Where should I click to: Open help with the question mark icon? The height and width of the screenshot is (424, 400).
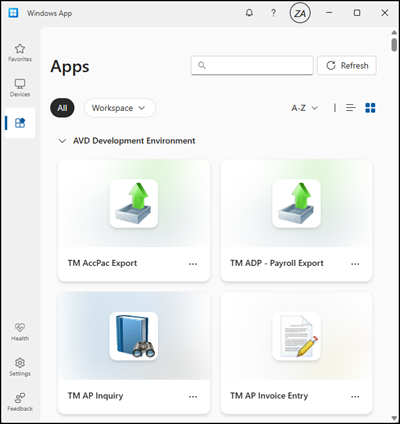click(x=273, y=13)
